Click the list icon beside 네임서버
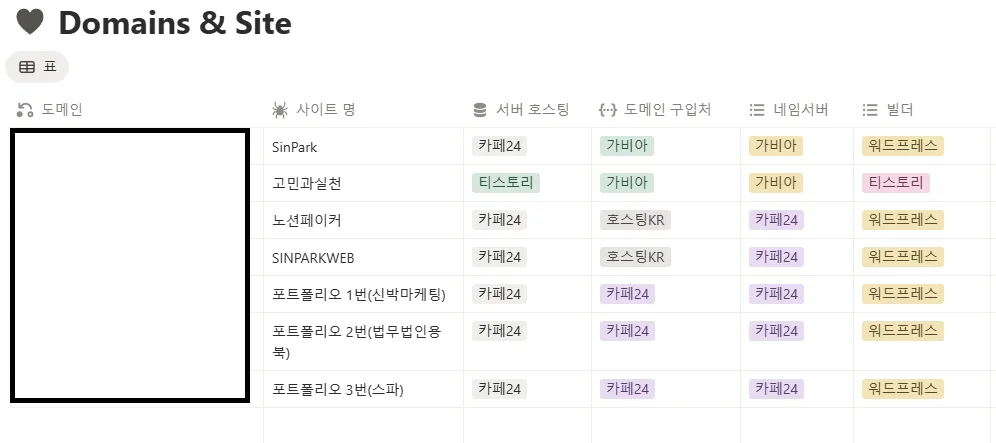Viewport: 996px width, 443px height. 757,110
